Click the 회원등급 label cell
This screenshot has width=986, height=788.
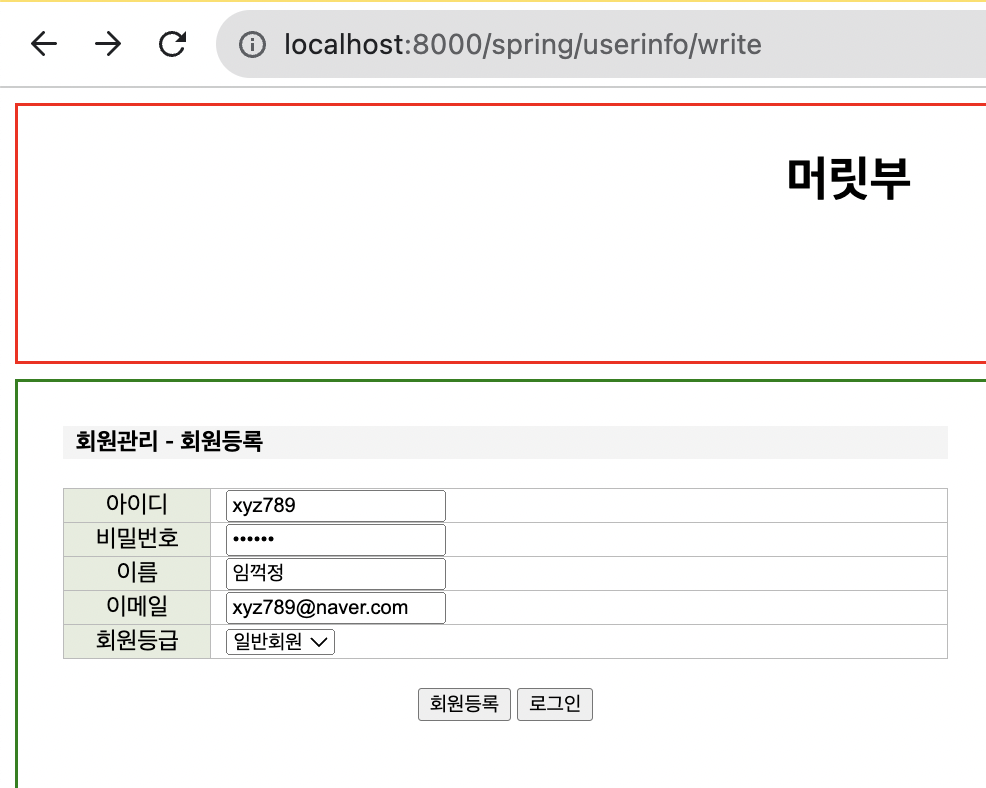(x=137, y=641)
